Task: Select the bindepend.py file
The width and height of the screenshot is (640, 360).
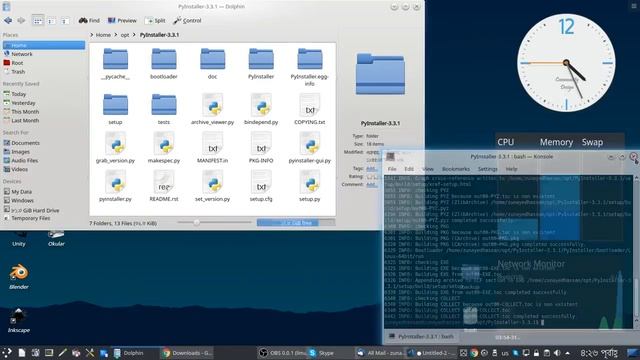Action: (x=261, y=109)
